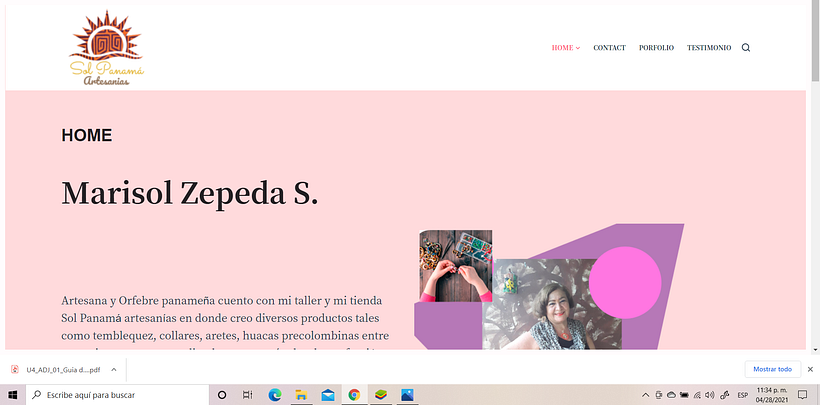This screenshot has width=820, height=405.
Task: Open the PORFOLIO menu item
Action: [x=656, y=48]
